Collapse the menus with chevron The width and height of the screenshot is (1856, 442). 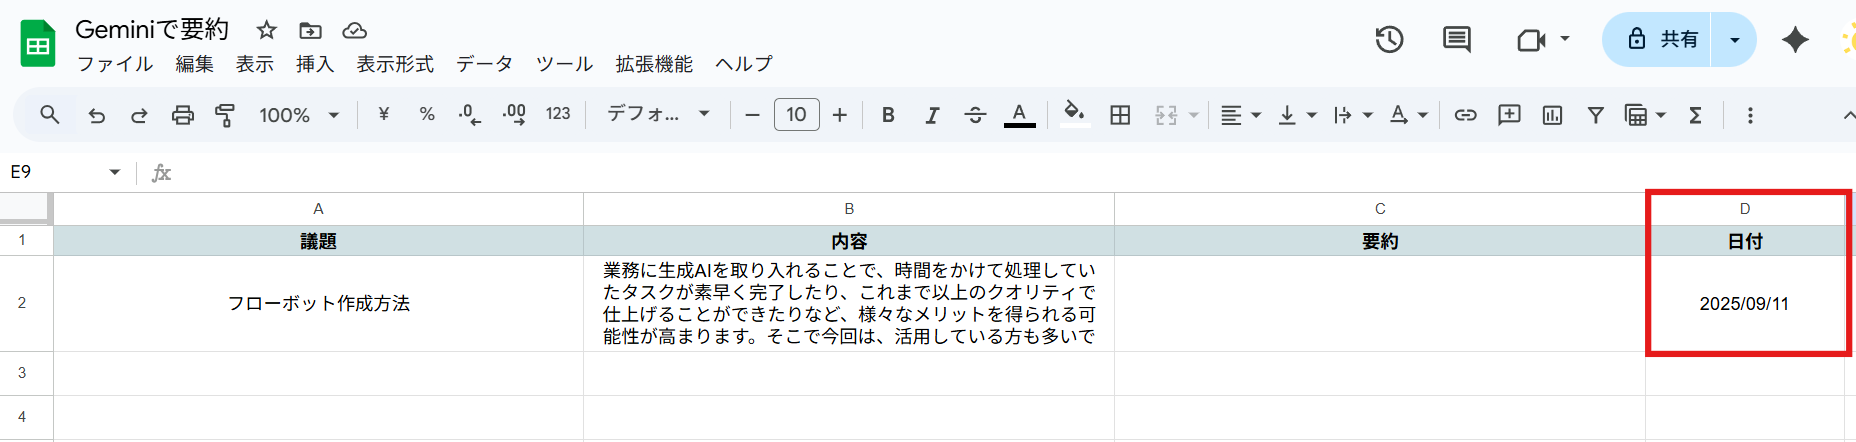[x=1848, y=116]
